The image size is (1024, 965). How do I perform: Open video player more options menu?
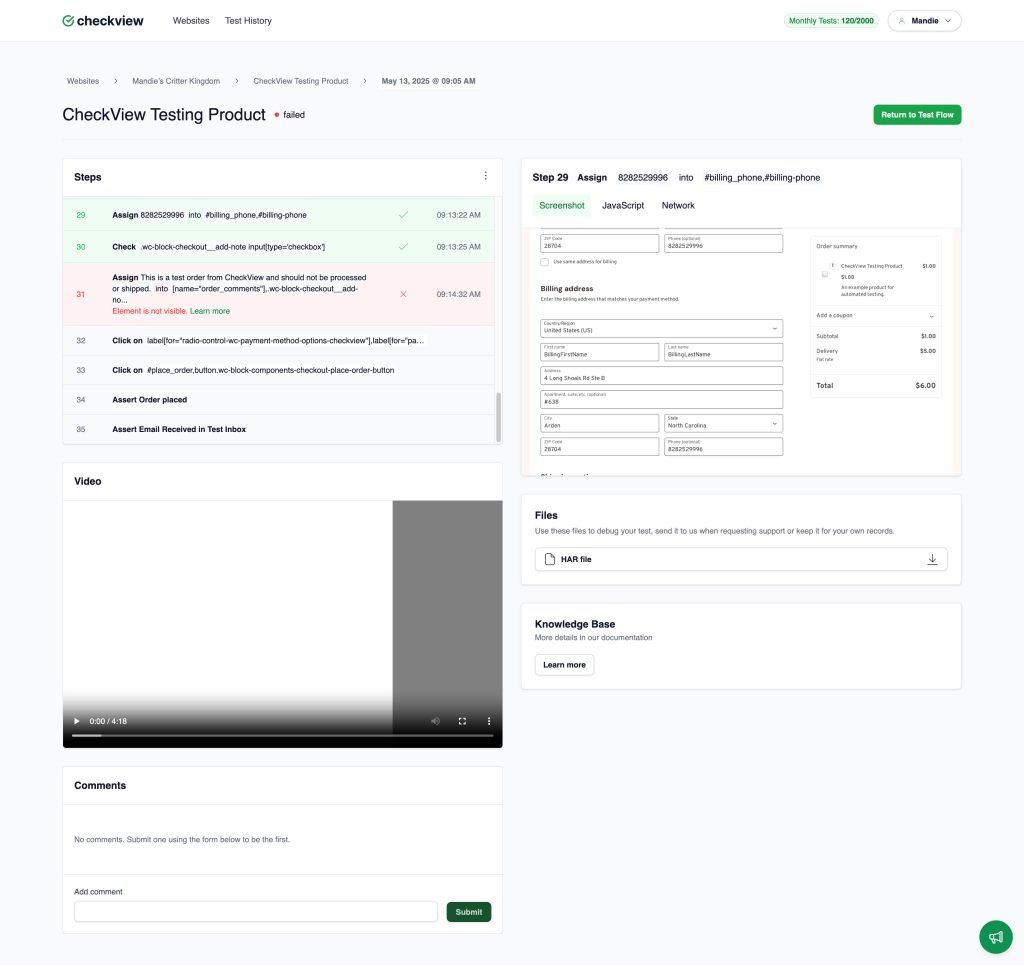488,721
